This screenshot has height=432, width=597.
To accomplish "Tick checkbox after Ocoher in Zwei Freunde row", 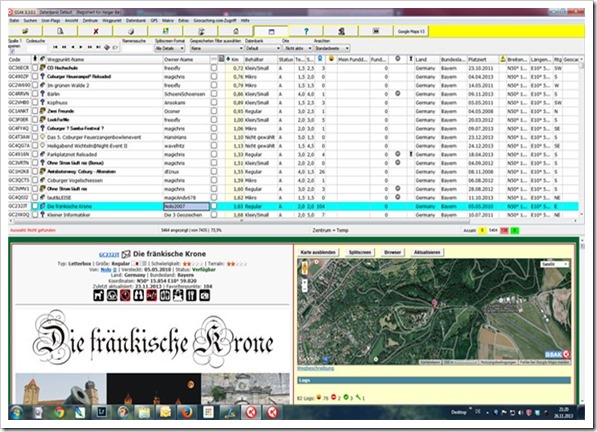I will point(214,111).
